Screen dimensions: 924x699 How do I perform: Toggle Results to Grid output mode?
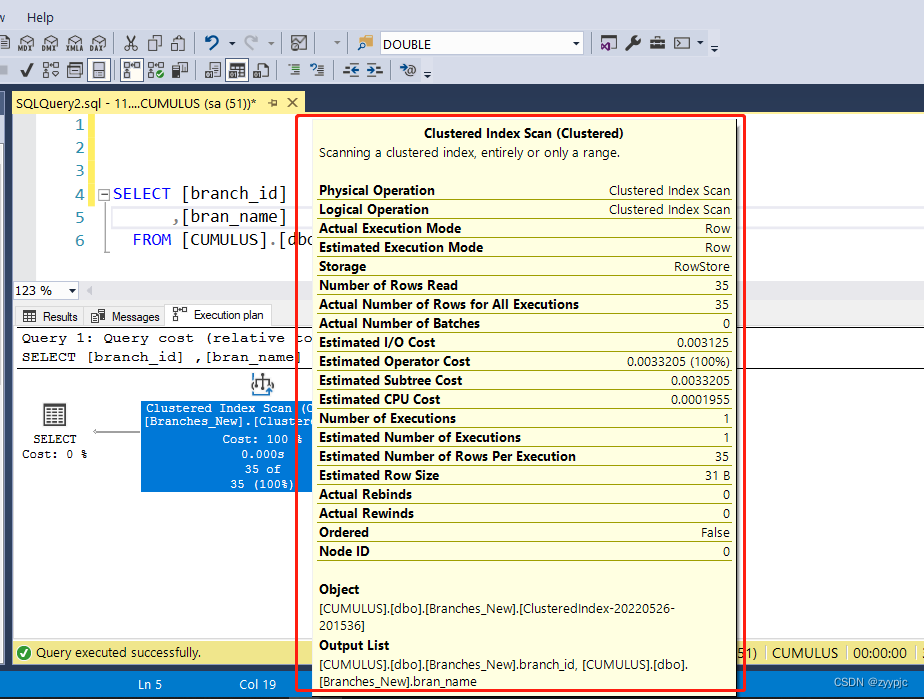(x=239, y=70)
